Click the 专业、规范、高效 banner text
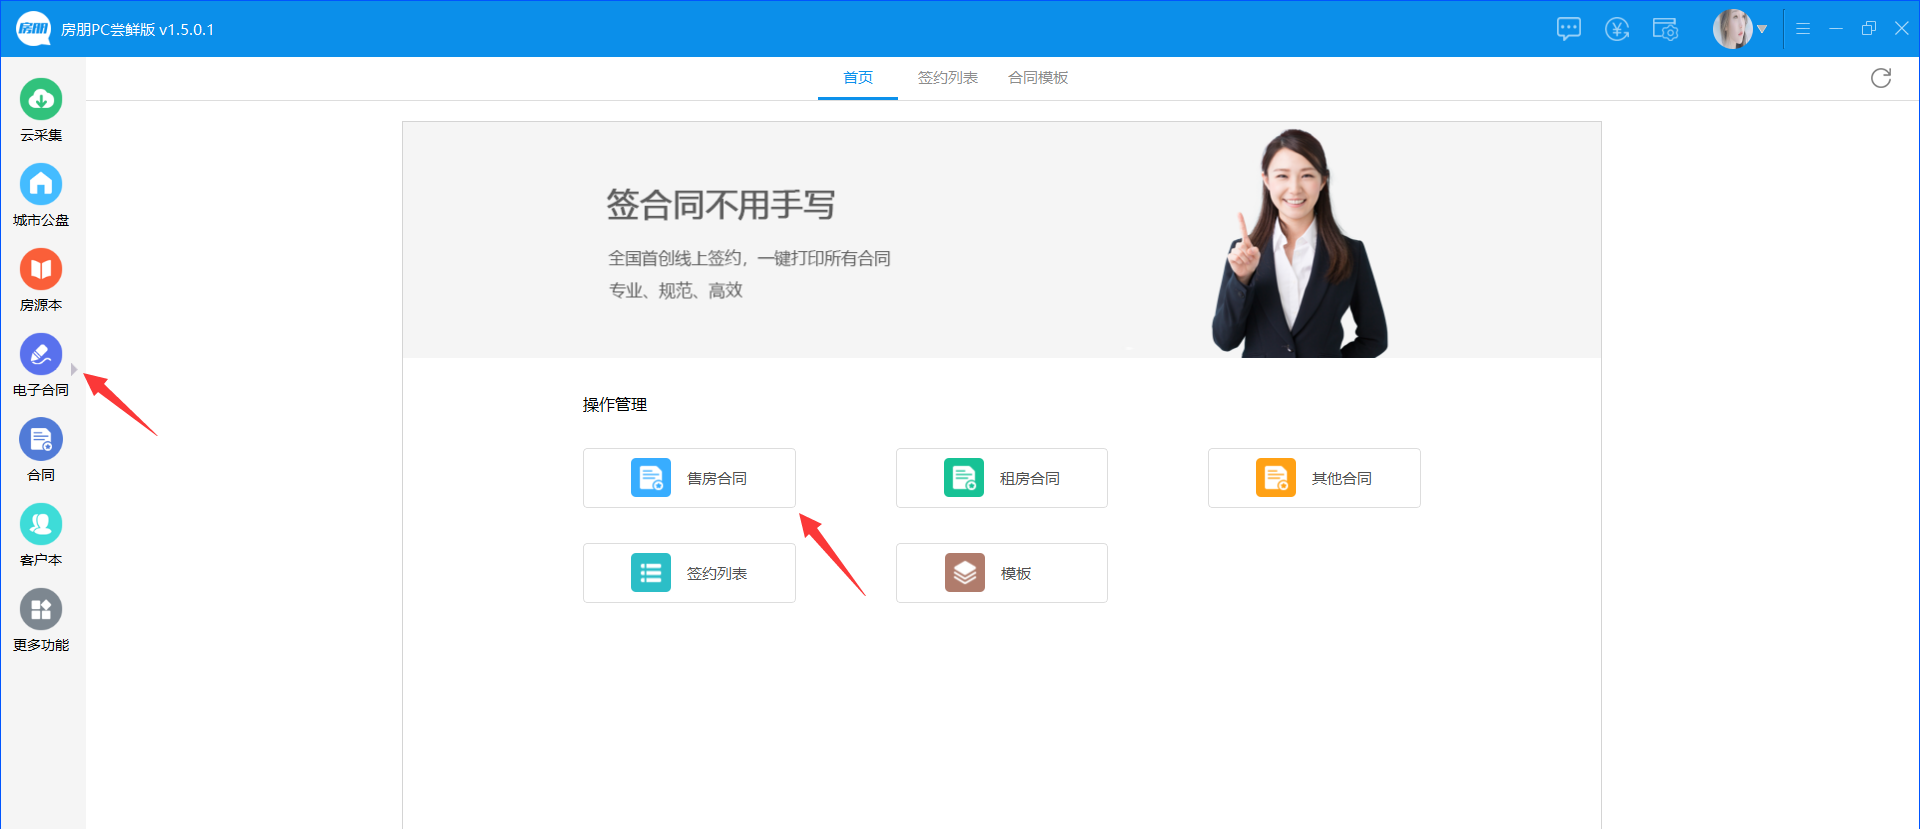1920x829 pixels. pos(676,291)
